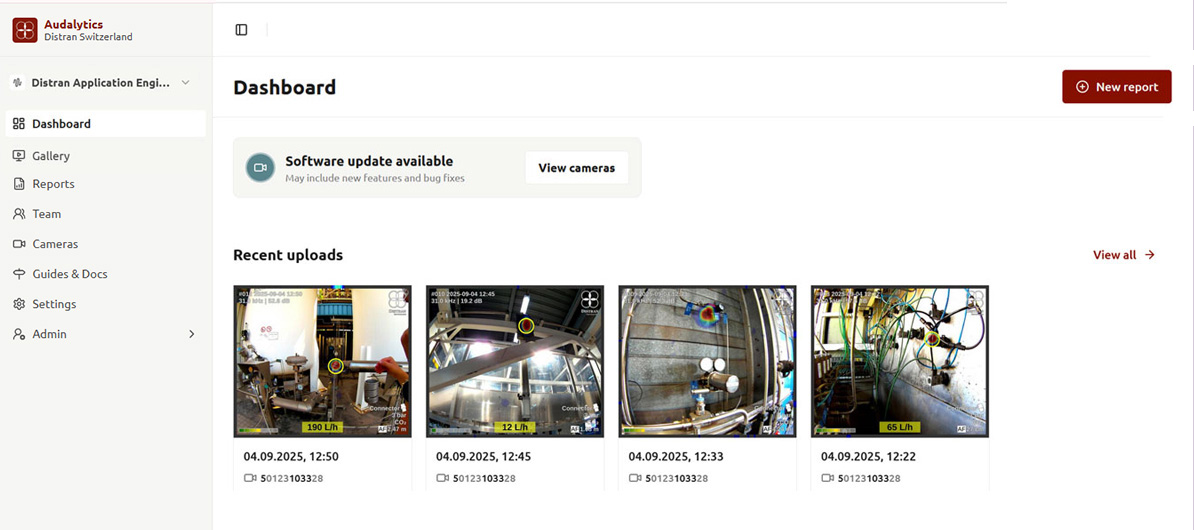Click the Cameras icon in sidebar
This screenshot has height=530, width=1194.
(x=19, y=244)
